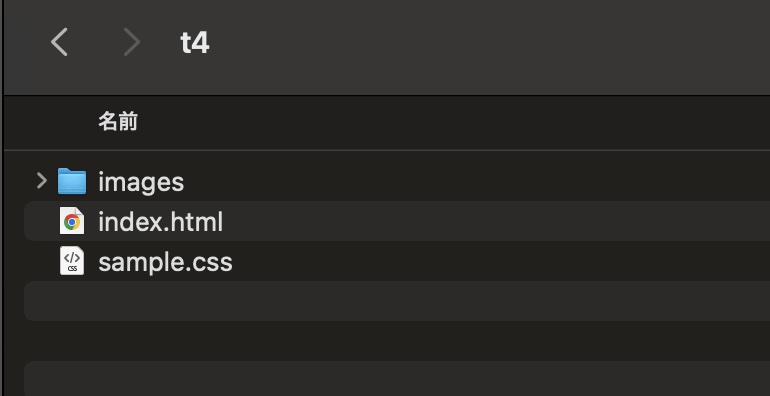Select the index.html file name
This screenshot has height=396, width=770.
pyautogui.click(x=161, y=222)
